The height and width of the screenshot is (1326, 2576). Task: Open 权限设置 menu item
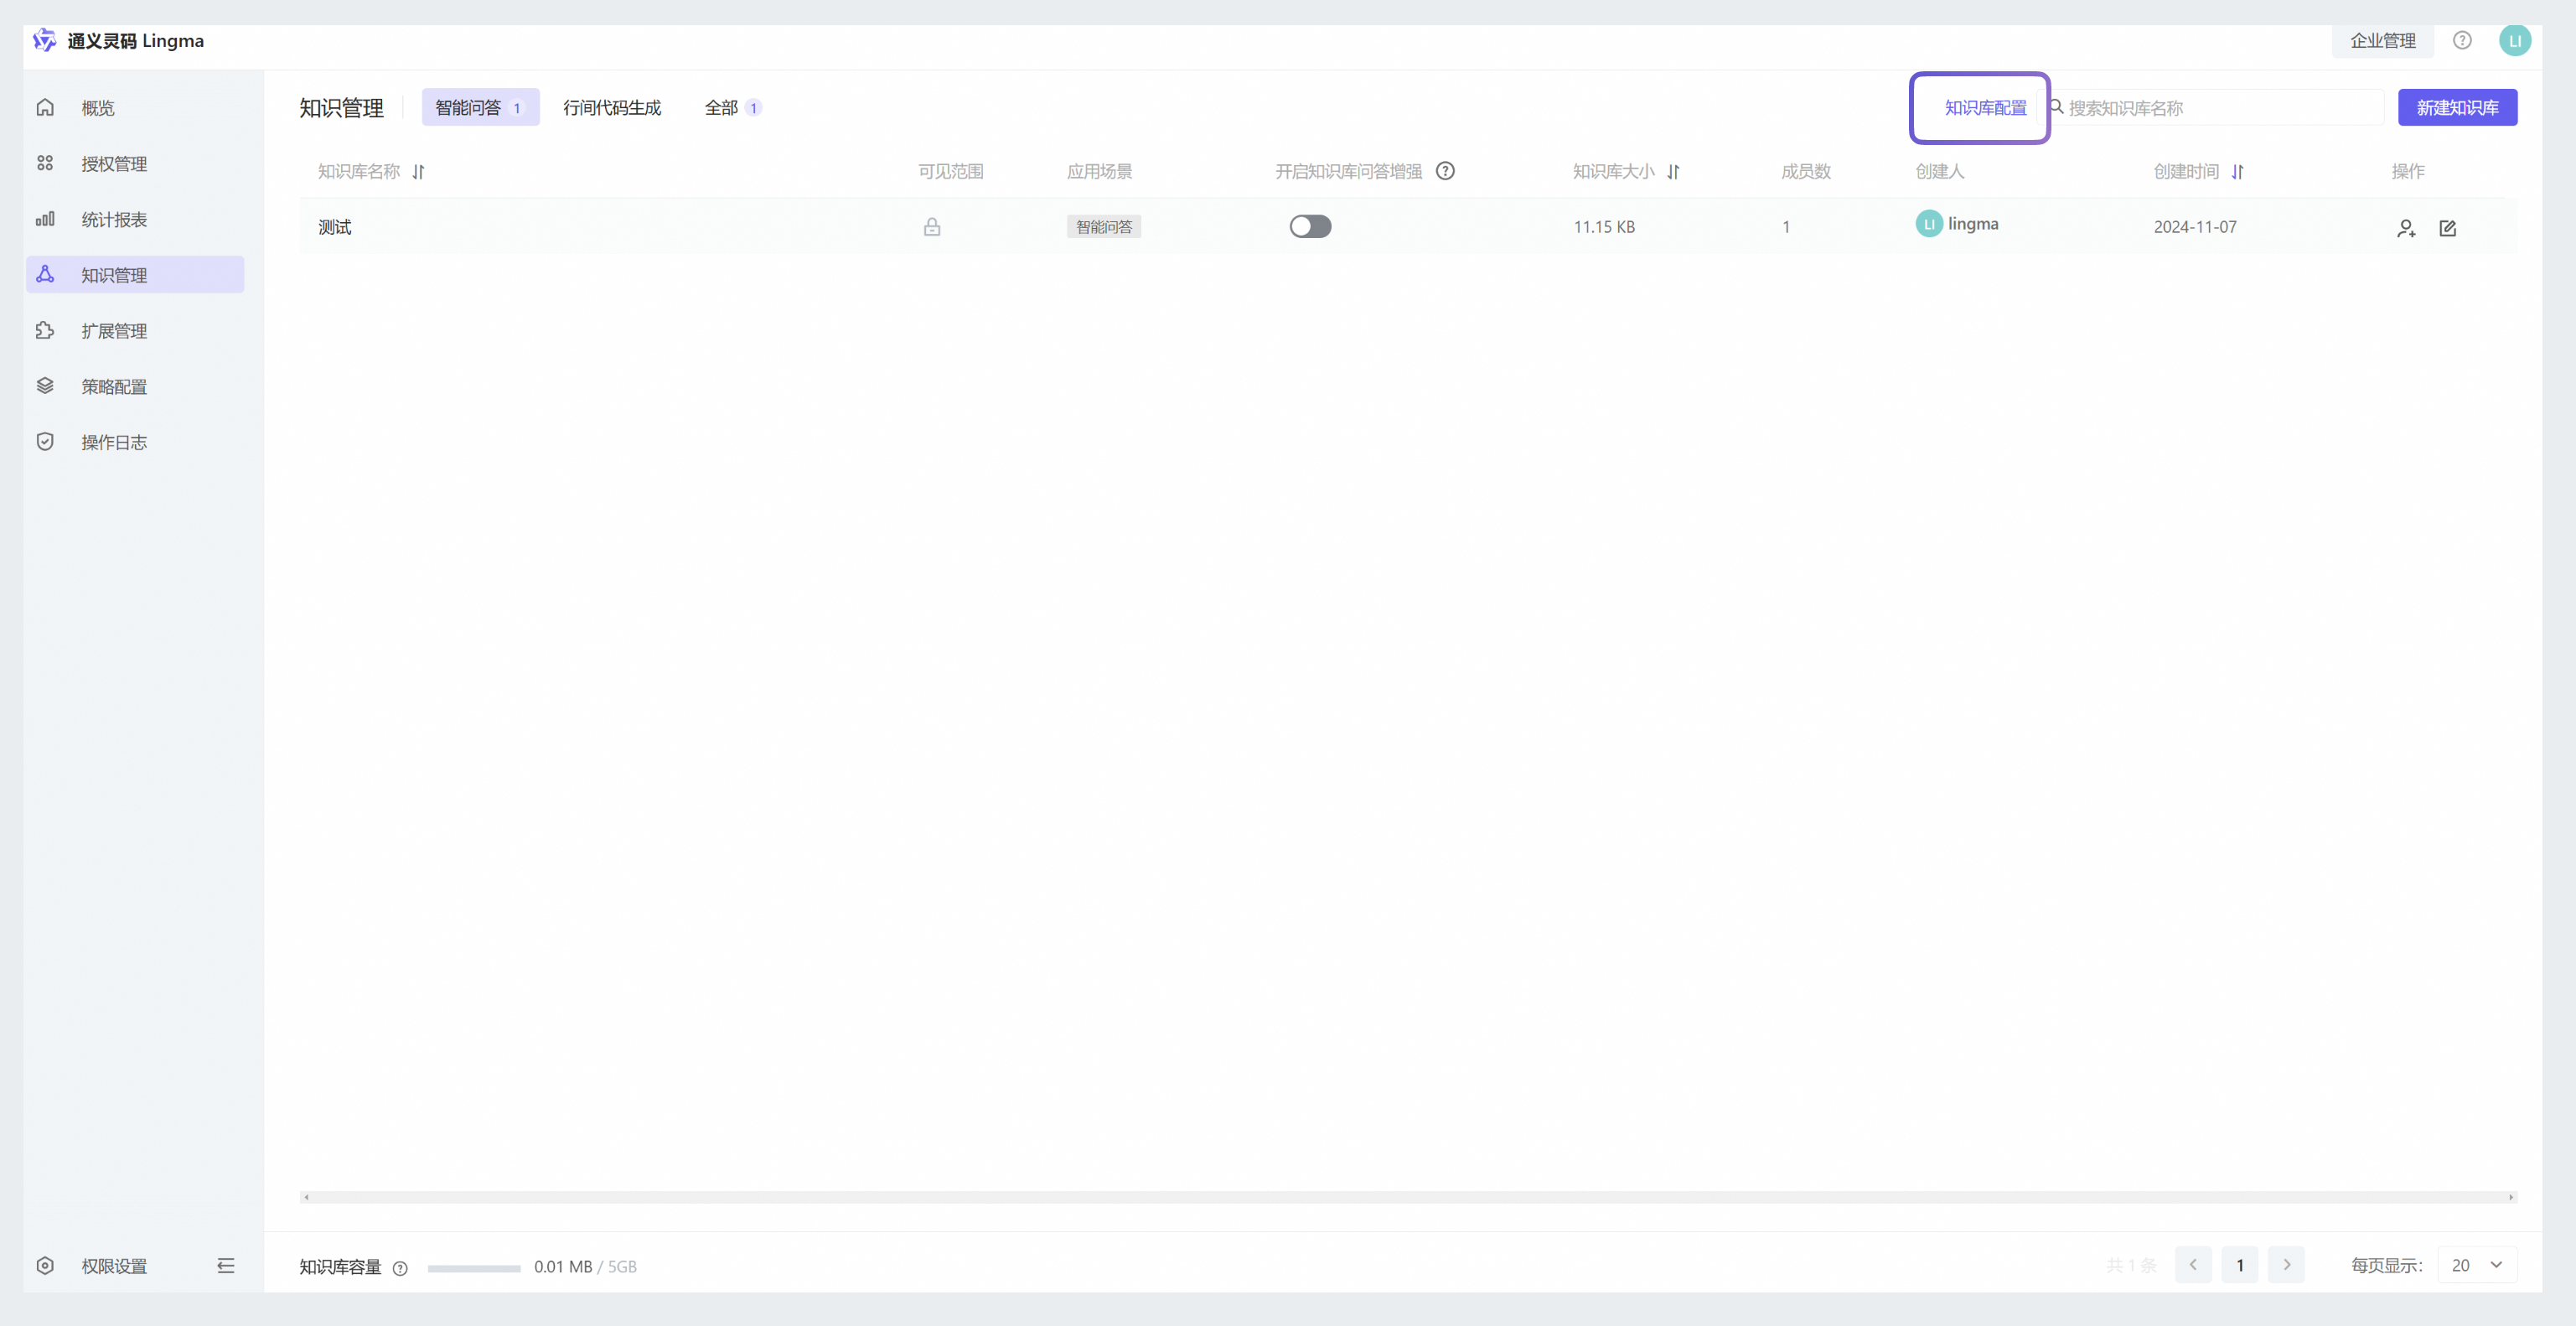114,1265
